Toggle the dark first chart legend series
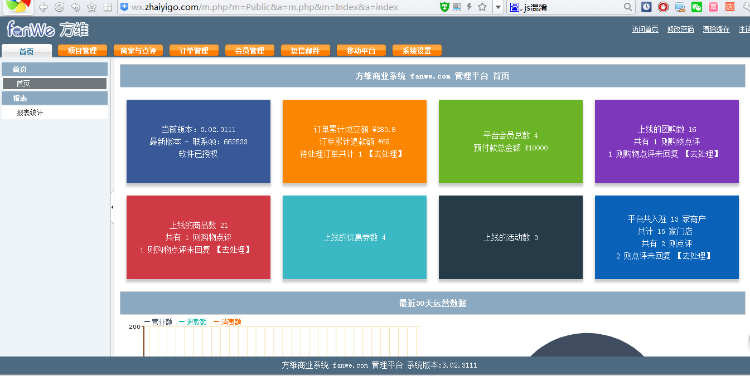Viewport: 750px width, 376px height. coord(158,322)
